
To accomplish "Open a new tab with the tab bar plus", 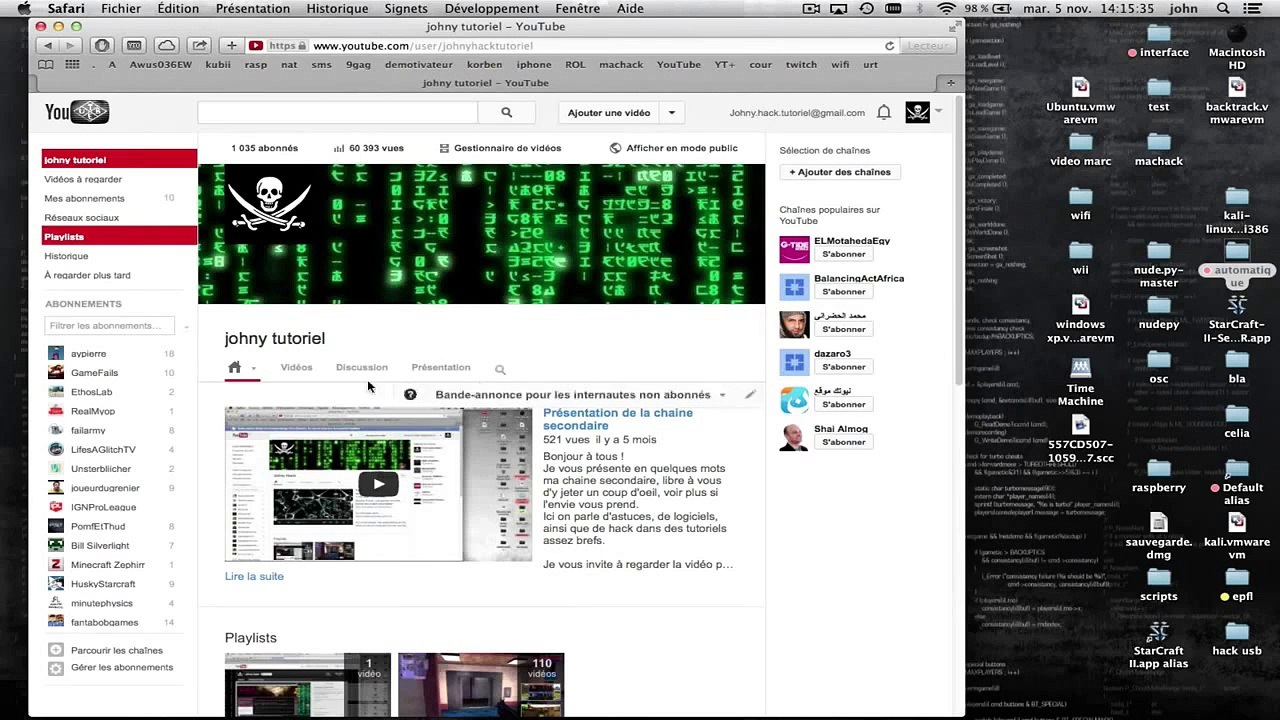I will [950, 83].
